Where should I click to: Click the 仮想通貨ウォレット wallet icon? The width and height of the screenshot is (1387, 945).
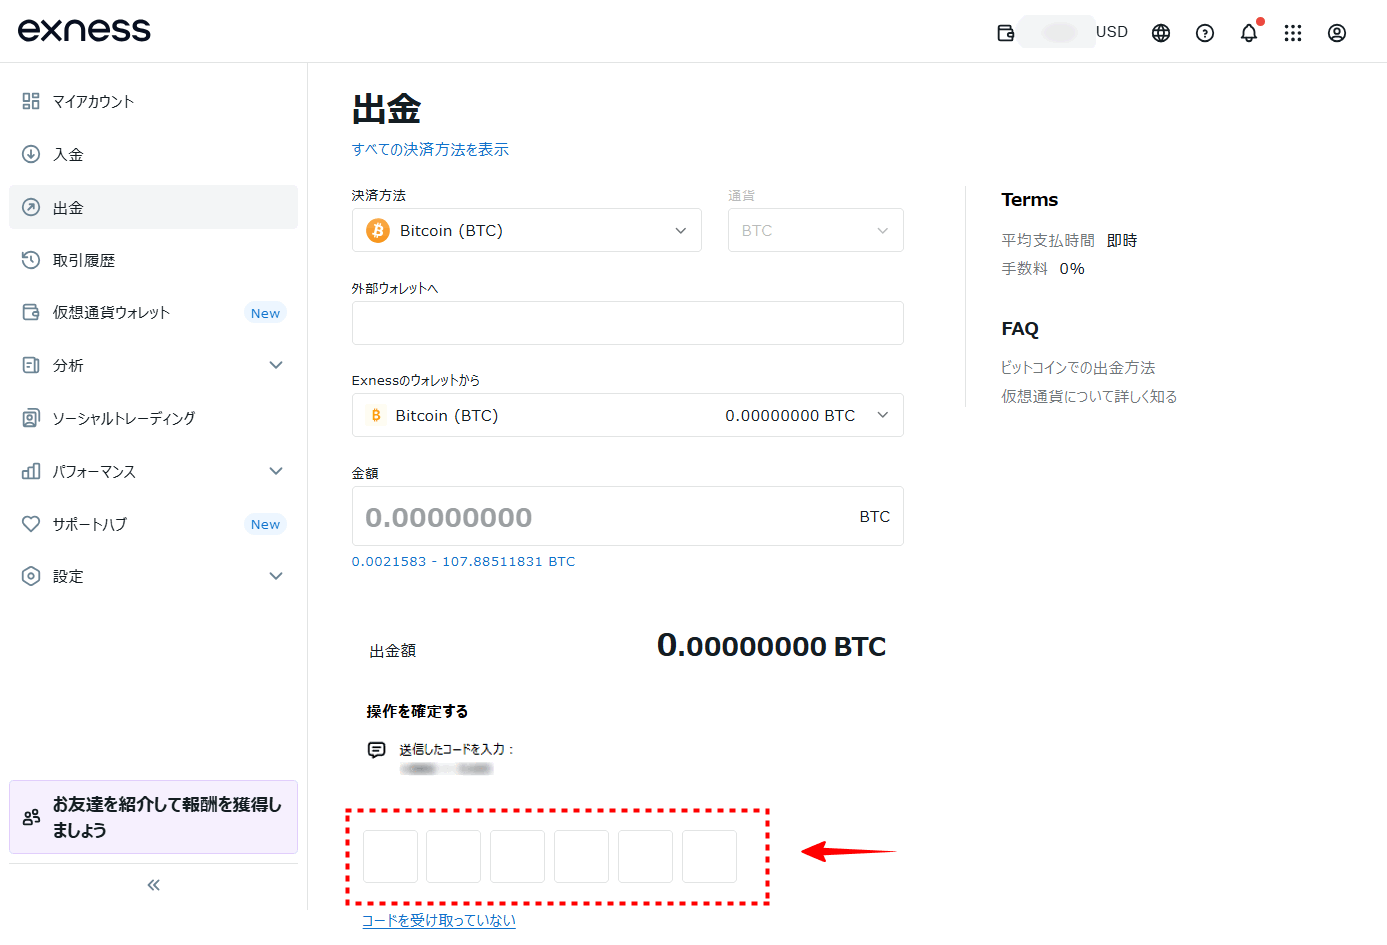pyautogui.click(x=31, y=312)
